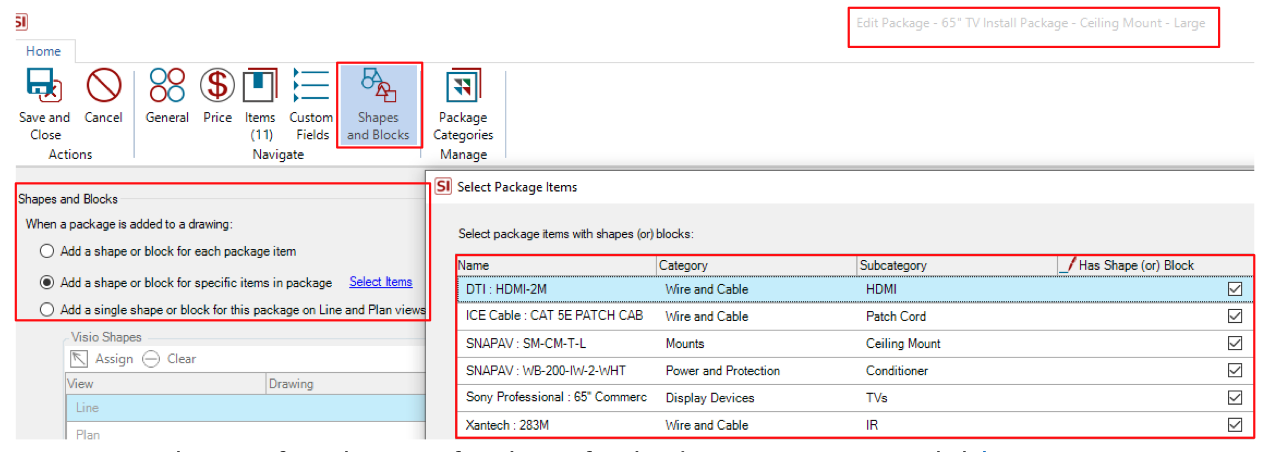Toggle checkbox for ICE Cable : CAT 5E PATCH CAB row

click(1235, 316)
